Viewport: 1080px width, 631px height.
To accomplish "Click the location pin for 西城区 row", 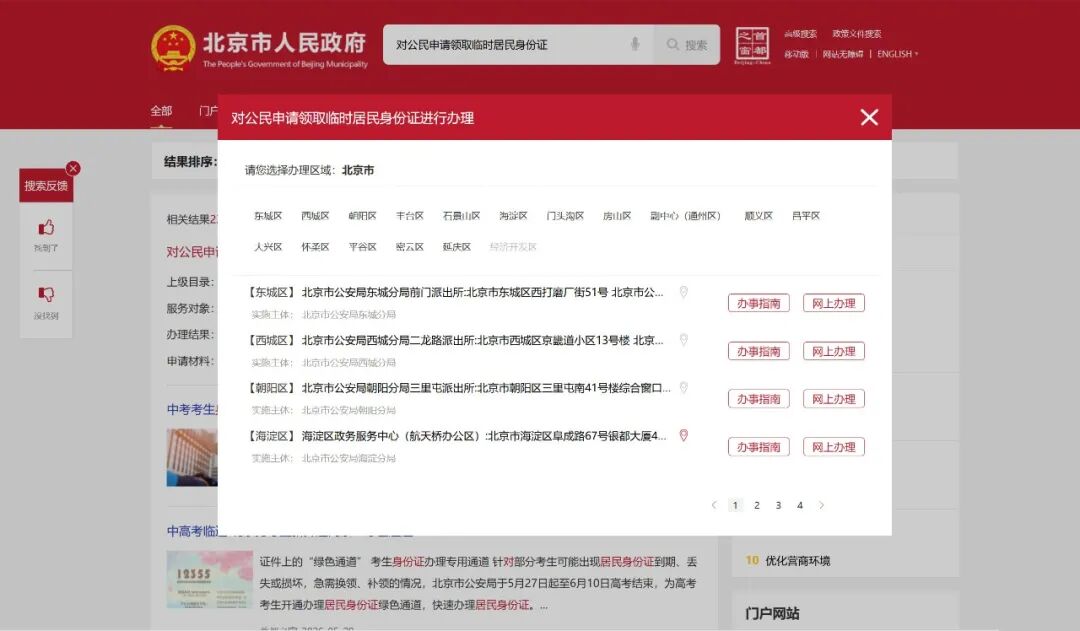I will [x=683, y=340].
